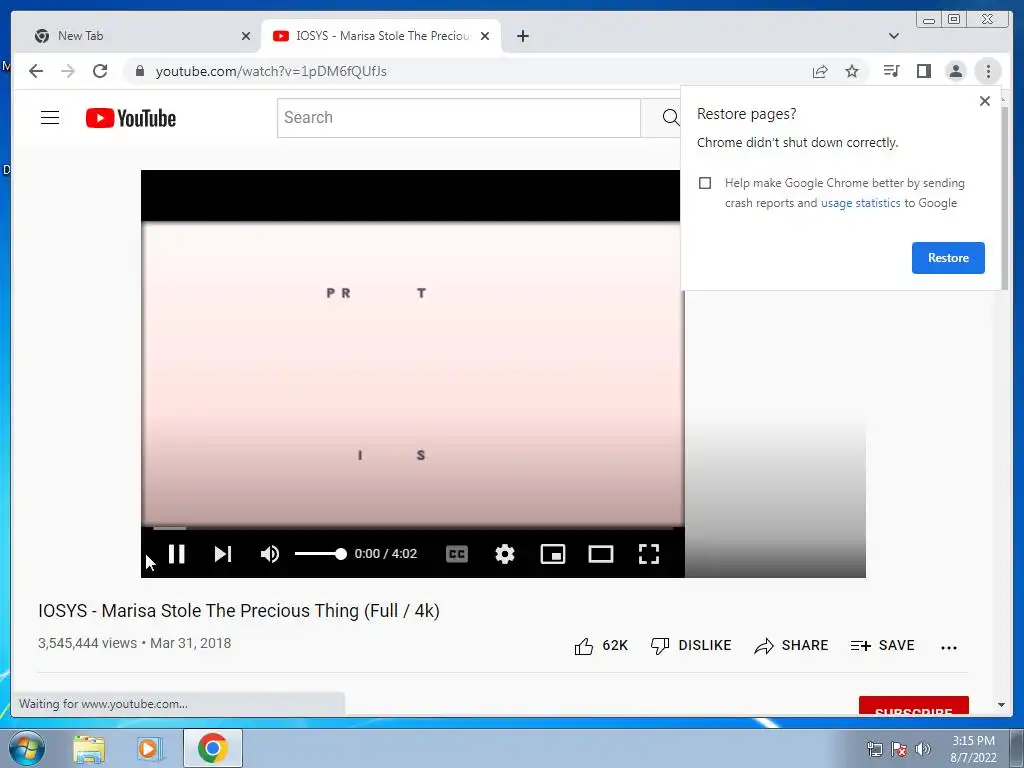Click the page scroll down arrow

point(1001,705)
